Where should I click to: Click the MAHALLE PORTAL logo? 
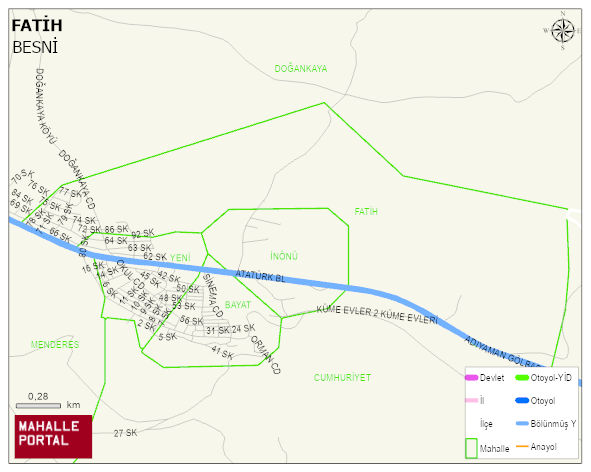pos(53,437)
